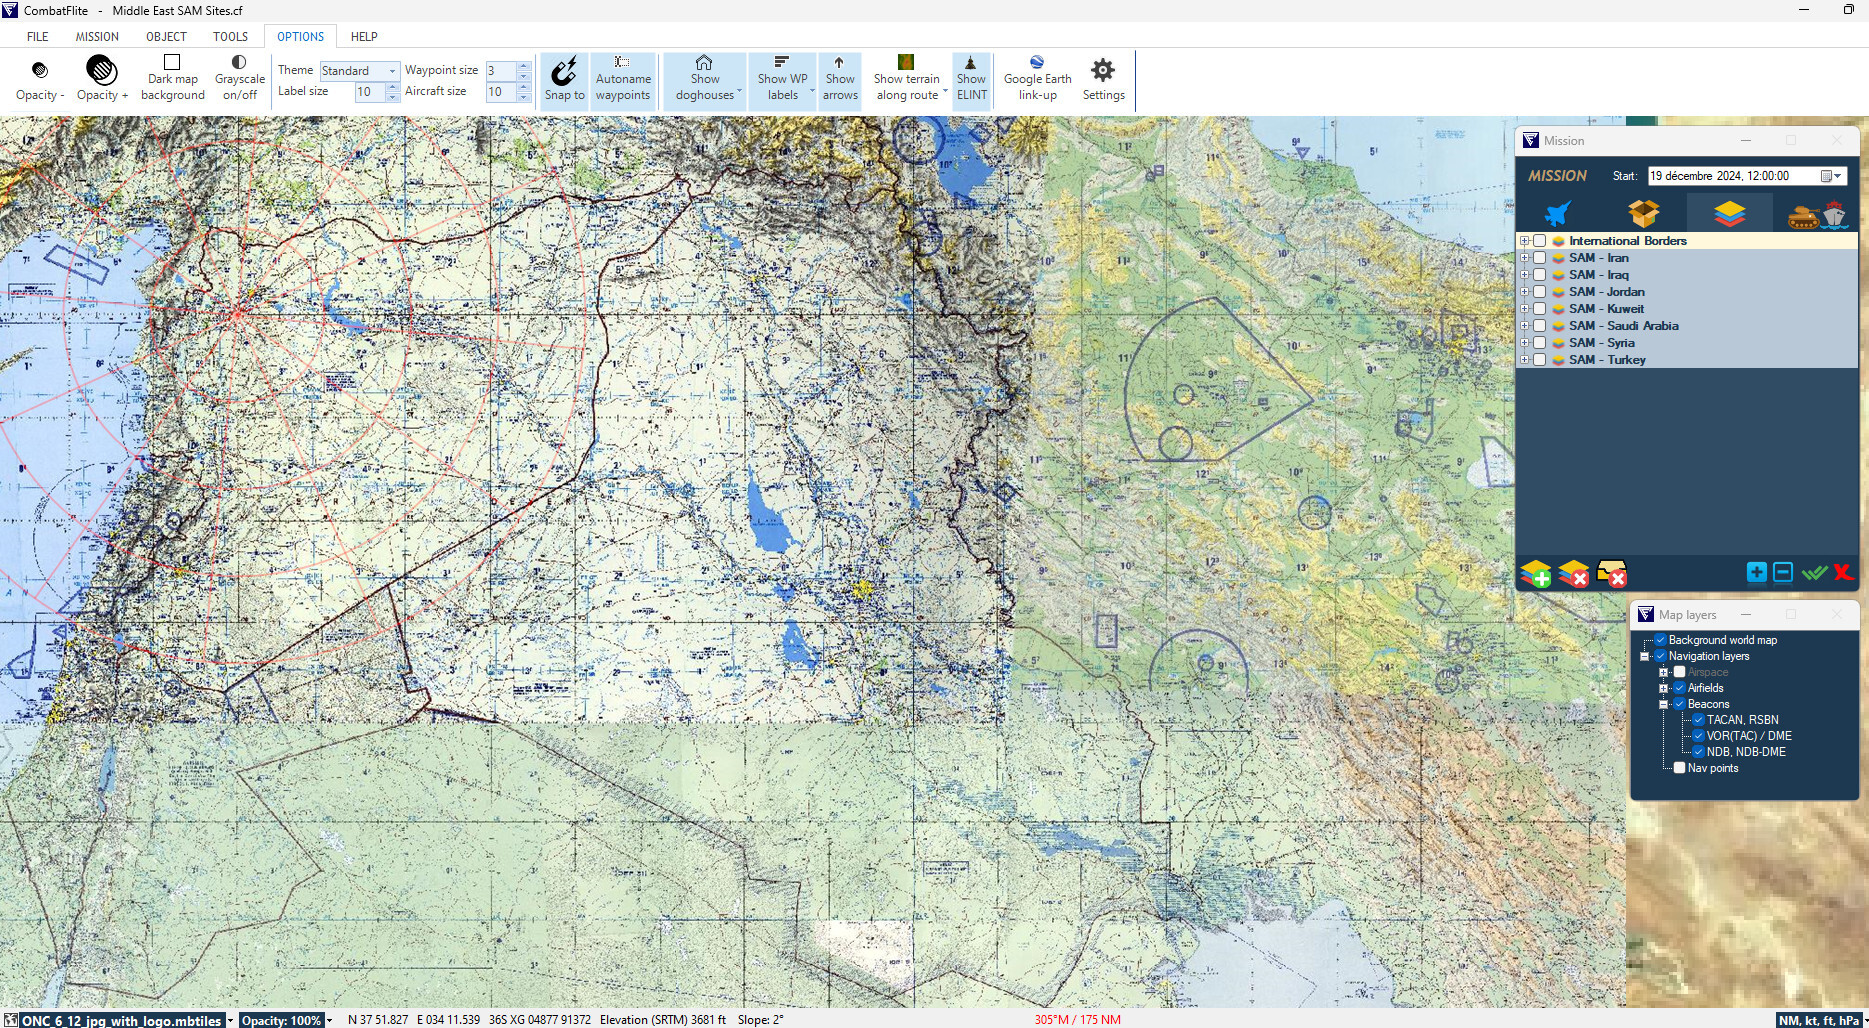The image size is (1869, 1028).
Task: Collapse the Beacons tree node
Action: pyautogui.click(x=1664, y=704)
